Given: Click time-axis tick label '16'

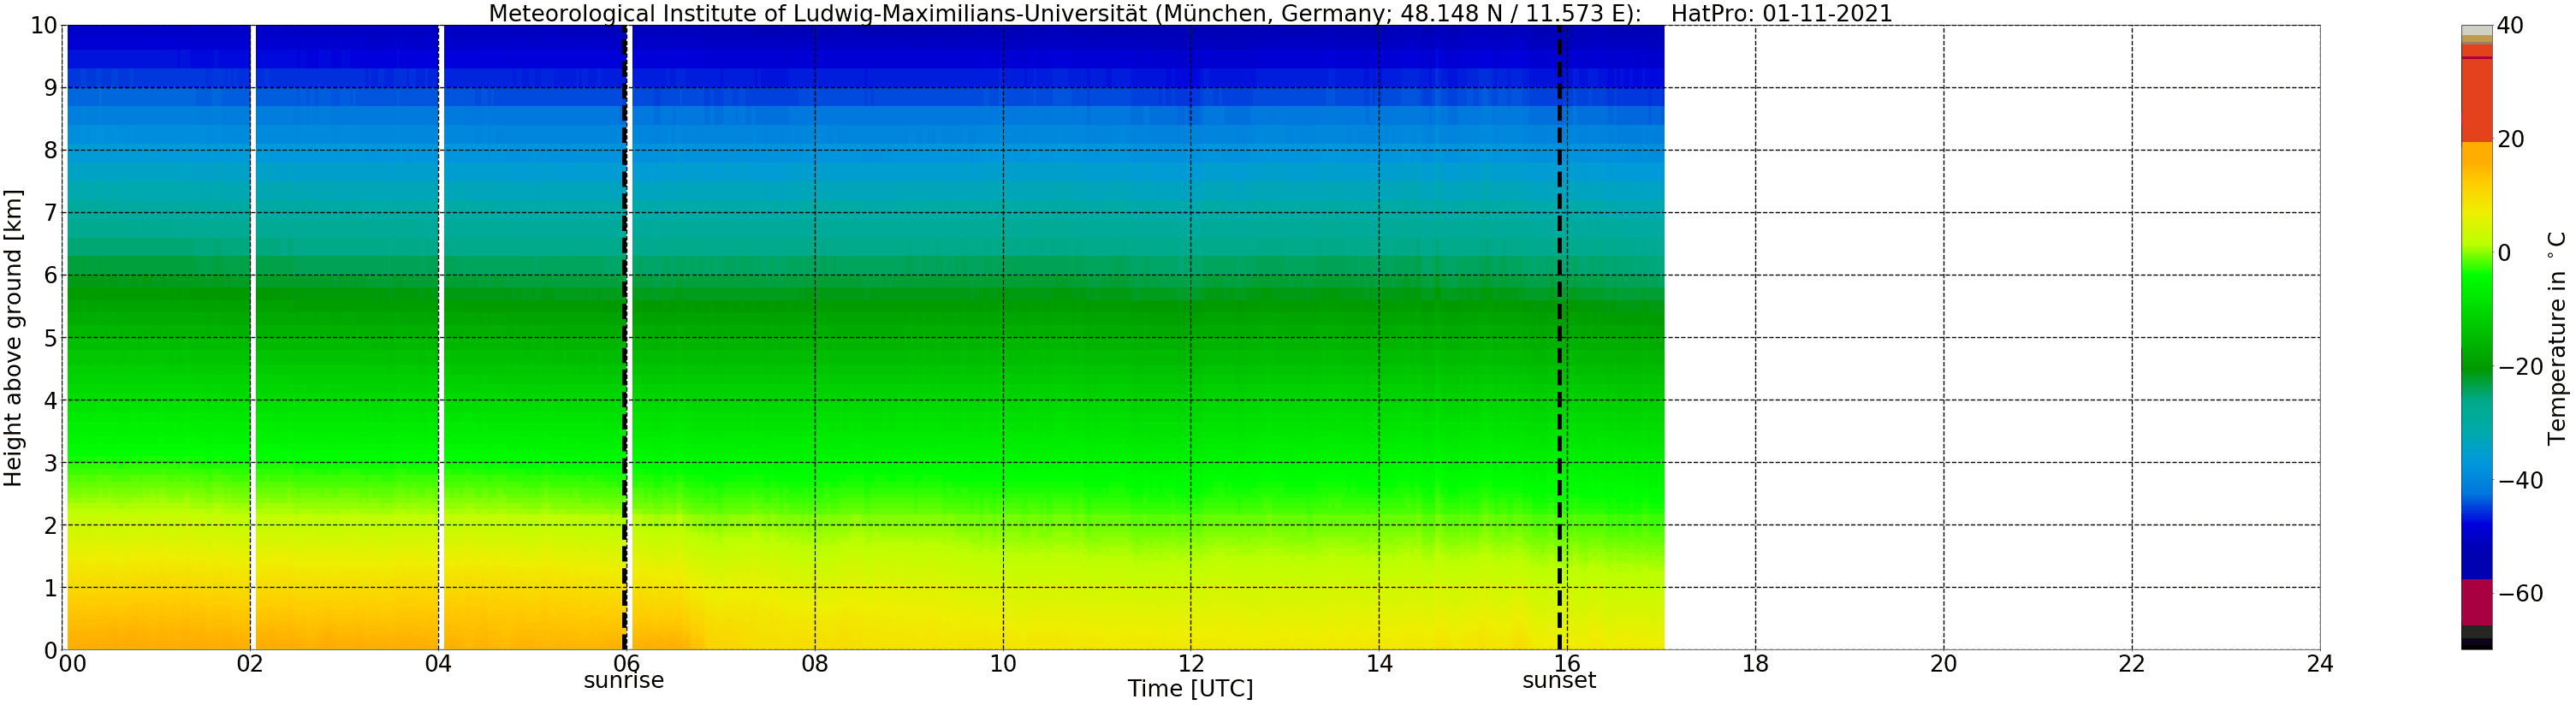Looking at the screenshot, I should [x=1567, y=664].
